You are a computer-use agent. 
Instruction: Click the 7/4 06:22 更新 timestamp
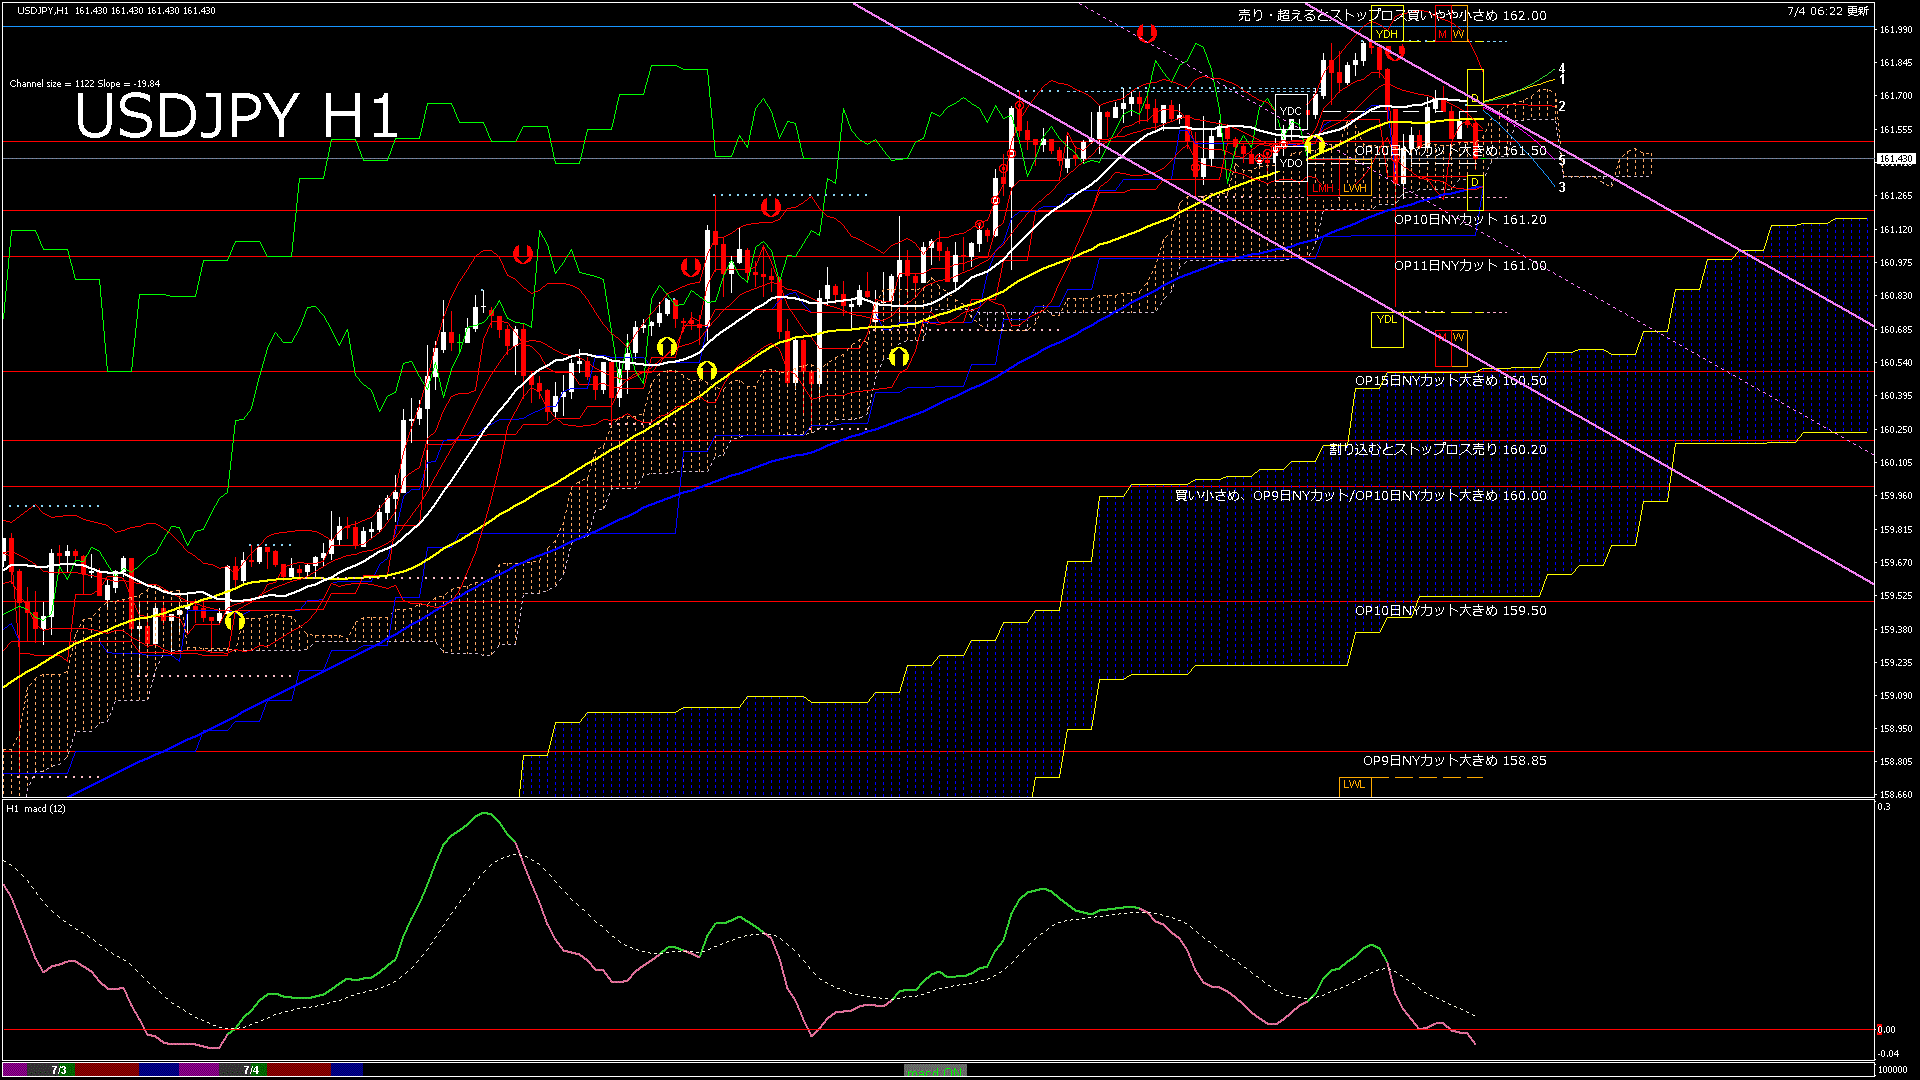(1828, 11)
